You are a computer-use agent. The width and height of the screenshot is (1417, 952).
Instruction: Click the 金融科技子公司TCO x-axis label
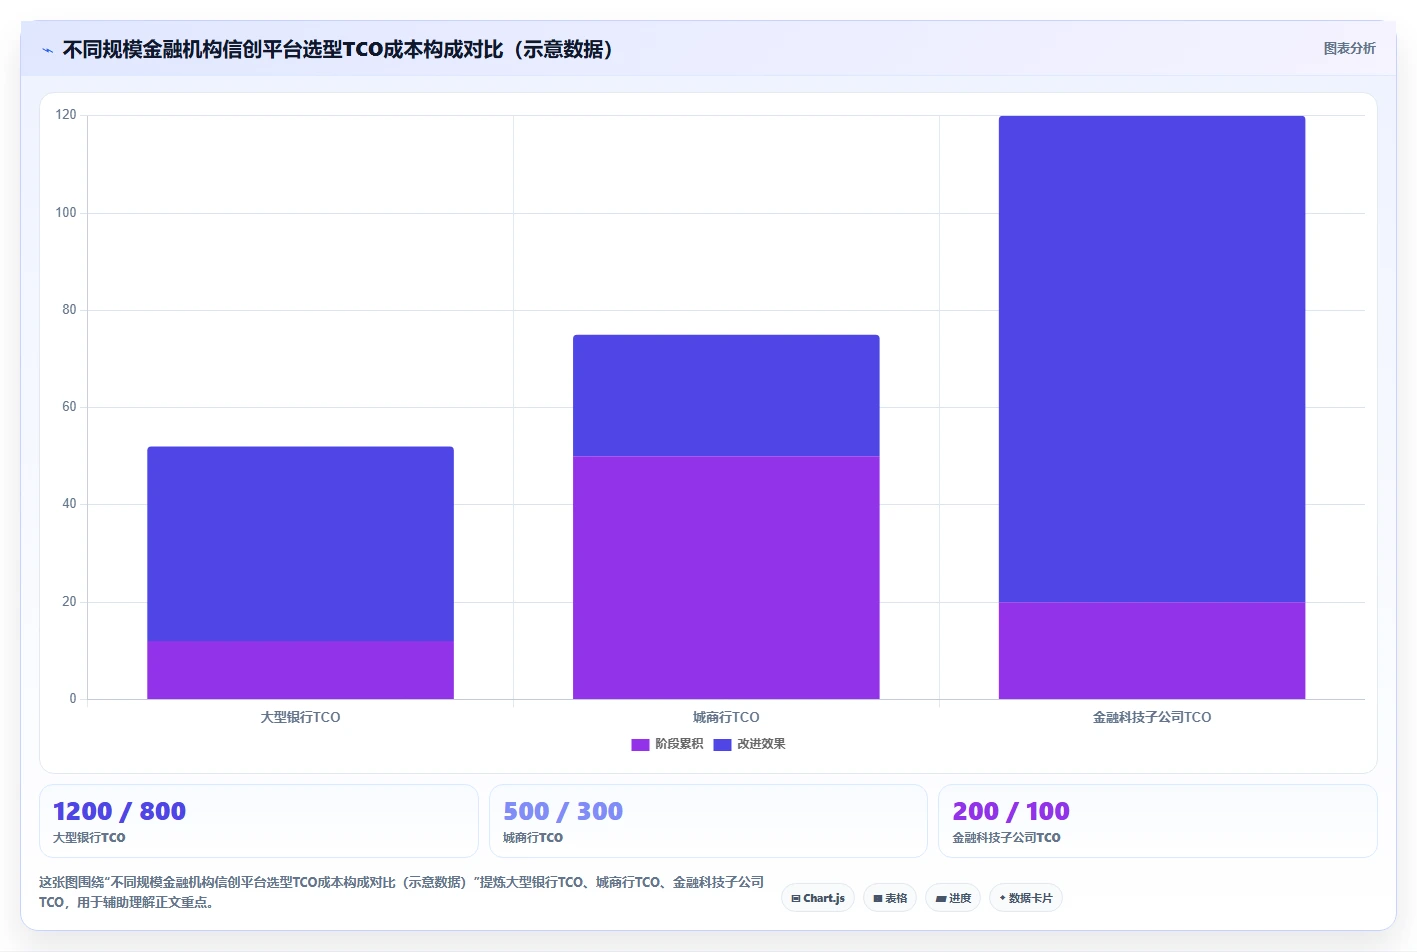pos(1152,717)
